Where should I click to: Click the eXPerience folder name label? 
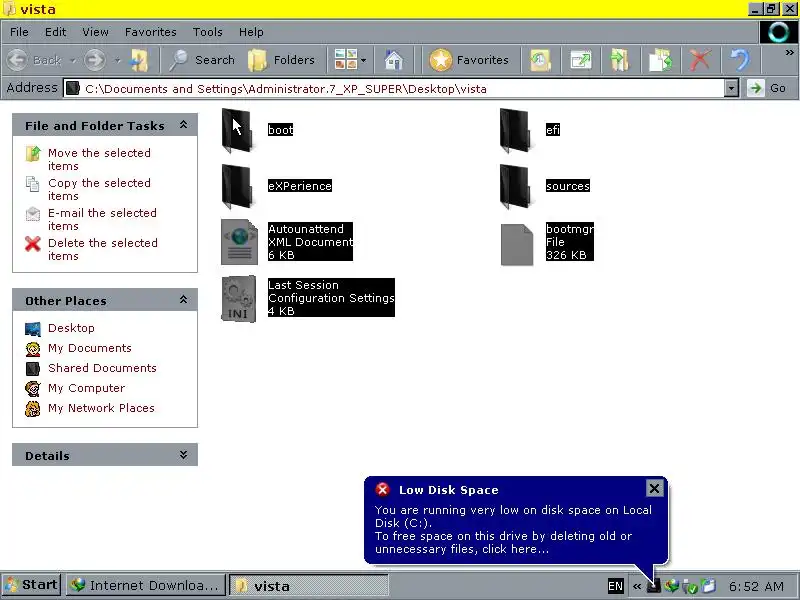(300, 186)
